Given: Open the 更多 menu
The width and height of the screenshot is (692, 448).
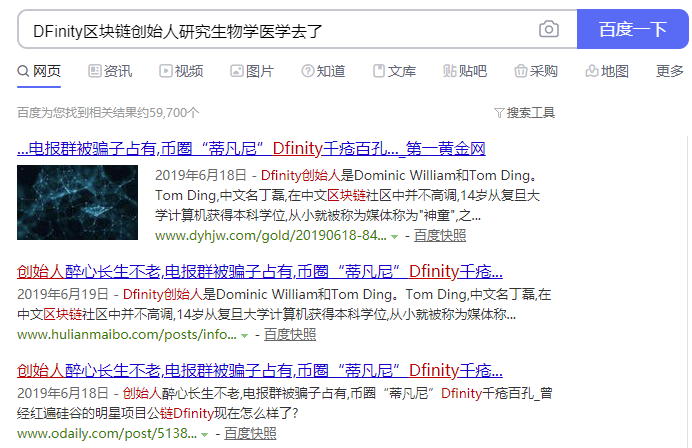Looking at the screenshot, I should coord(669,71).
